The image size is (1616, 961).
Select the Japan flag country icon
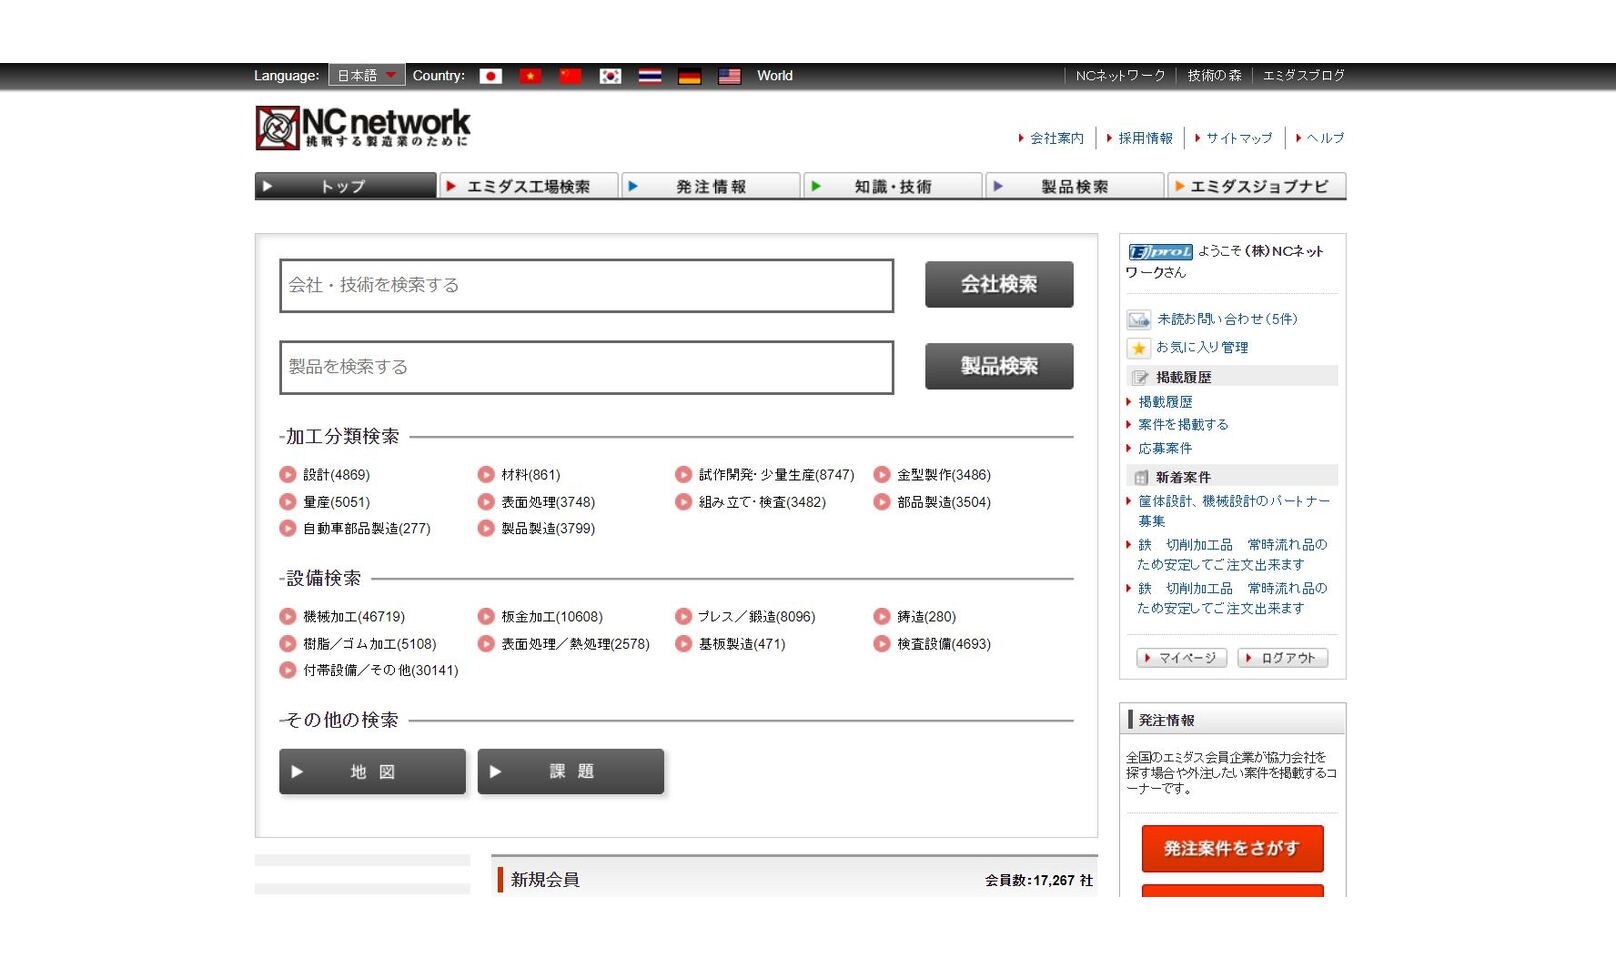[490, 76]
